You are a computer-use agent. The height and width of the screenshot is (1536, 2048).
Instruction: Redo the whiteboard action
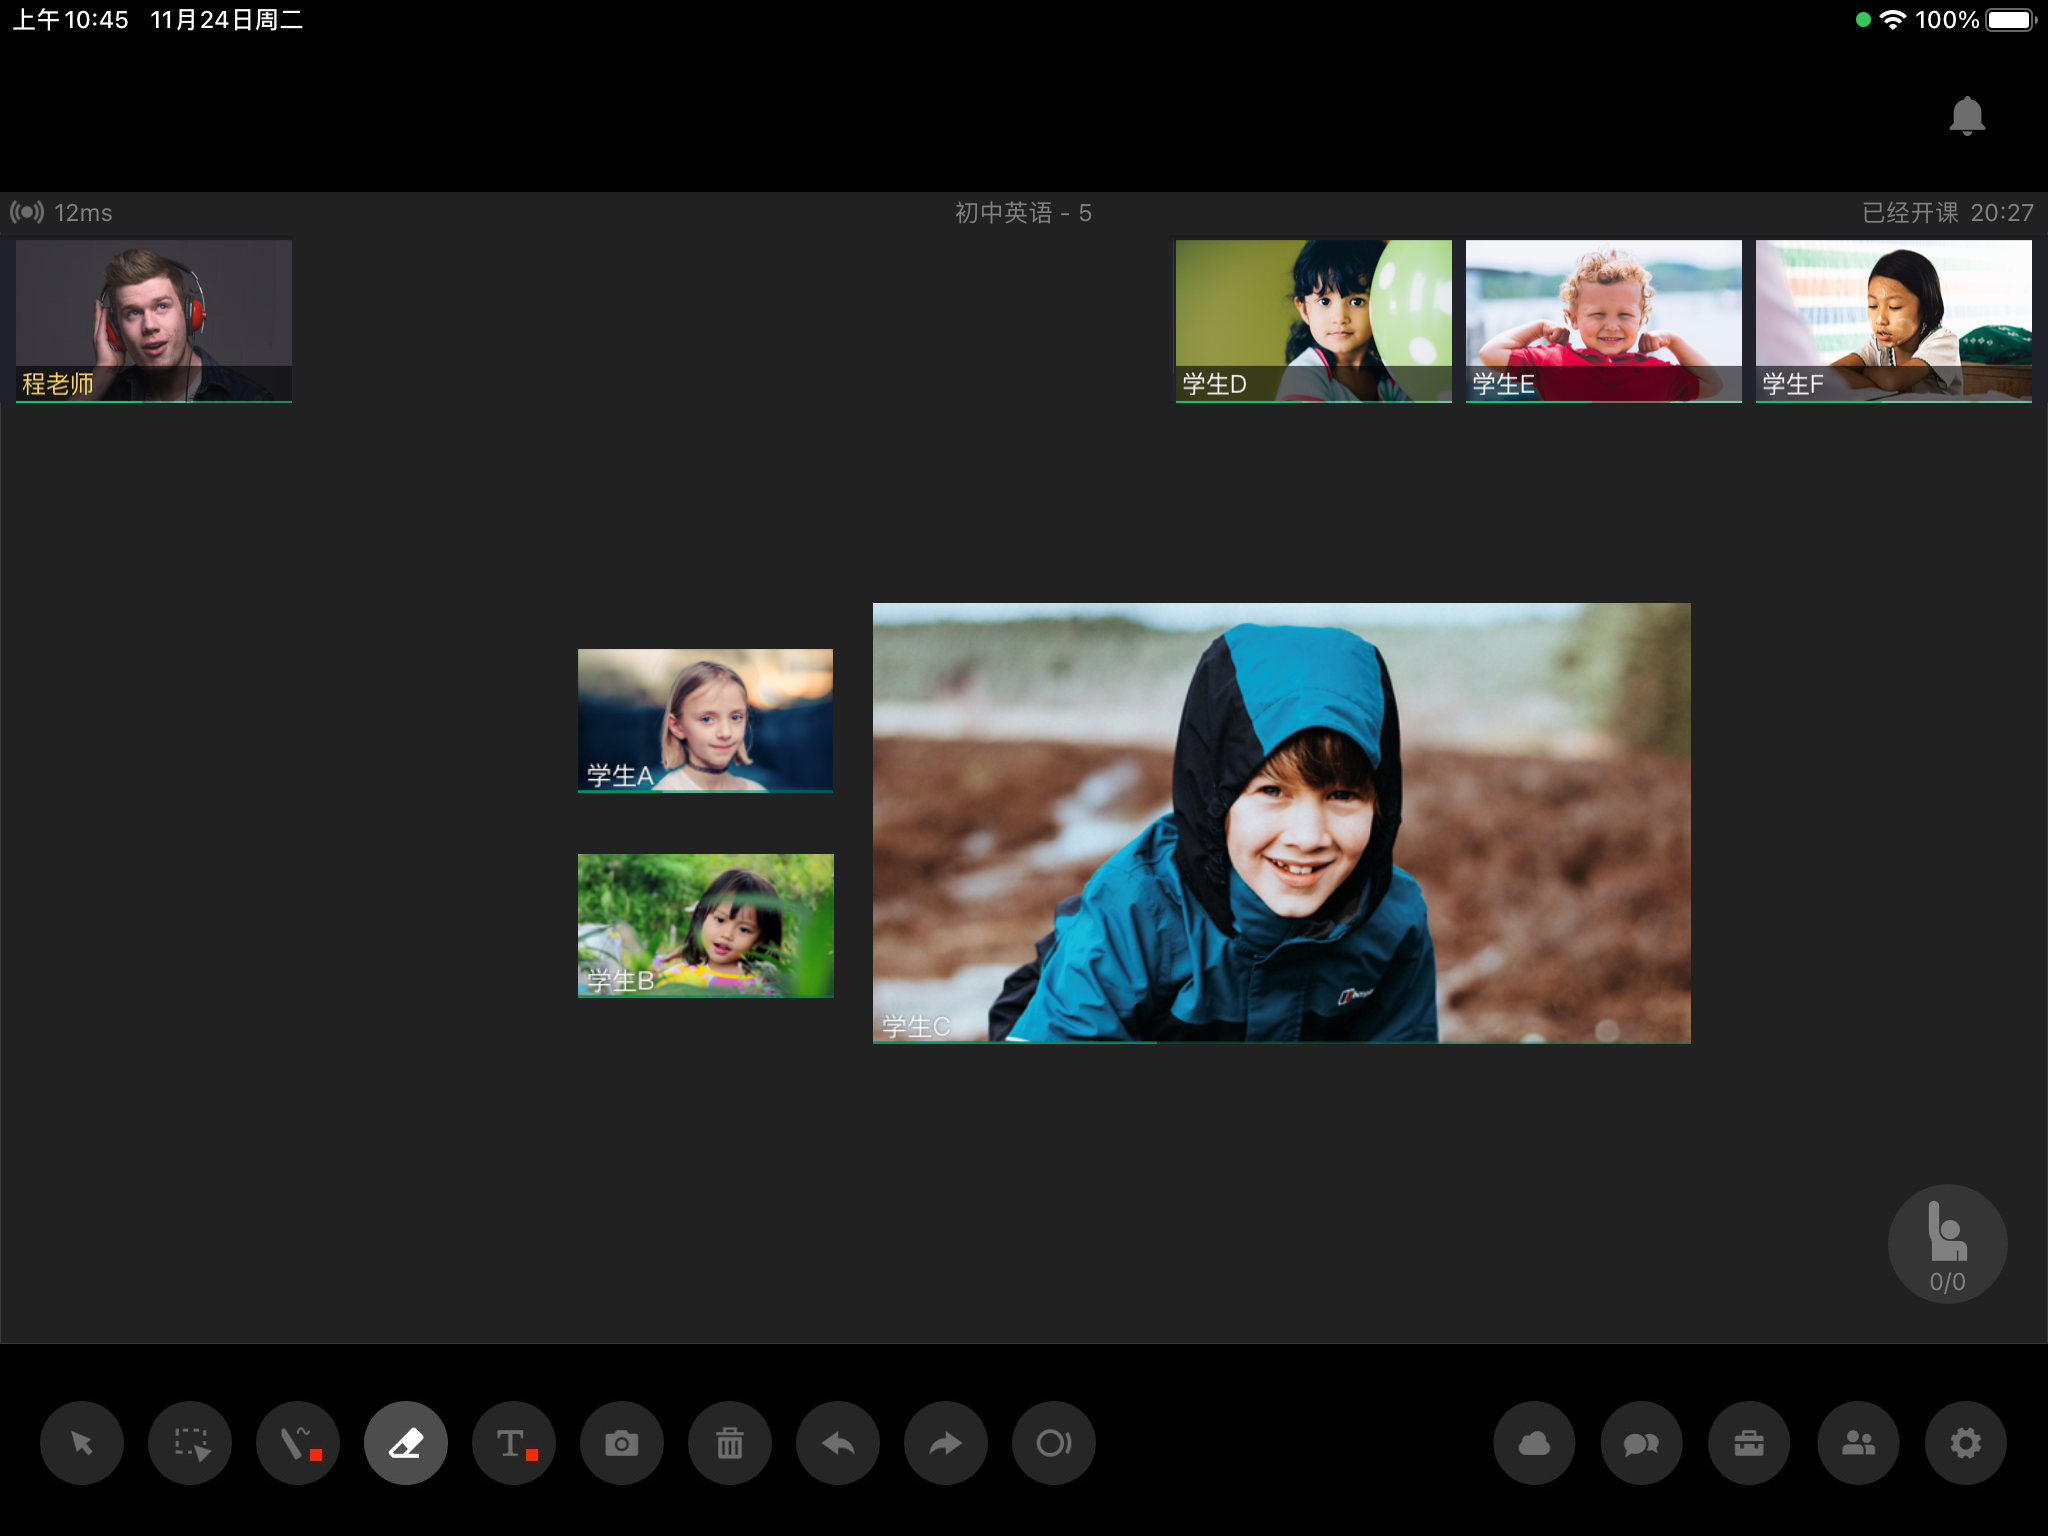(946, 1443)
